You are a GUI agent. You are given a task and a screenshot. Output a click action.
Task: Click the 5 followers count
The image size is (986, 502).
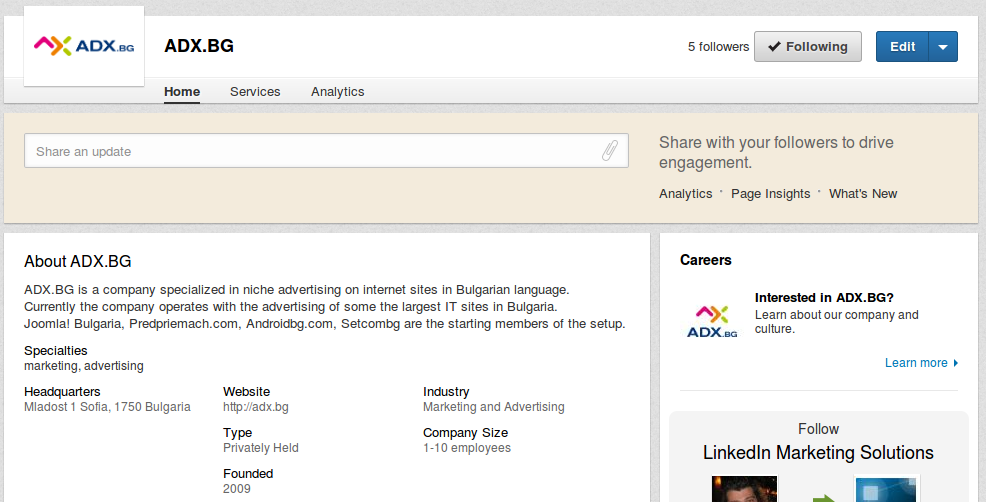click(x=718, y=47)
